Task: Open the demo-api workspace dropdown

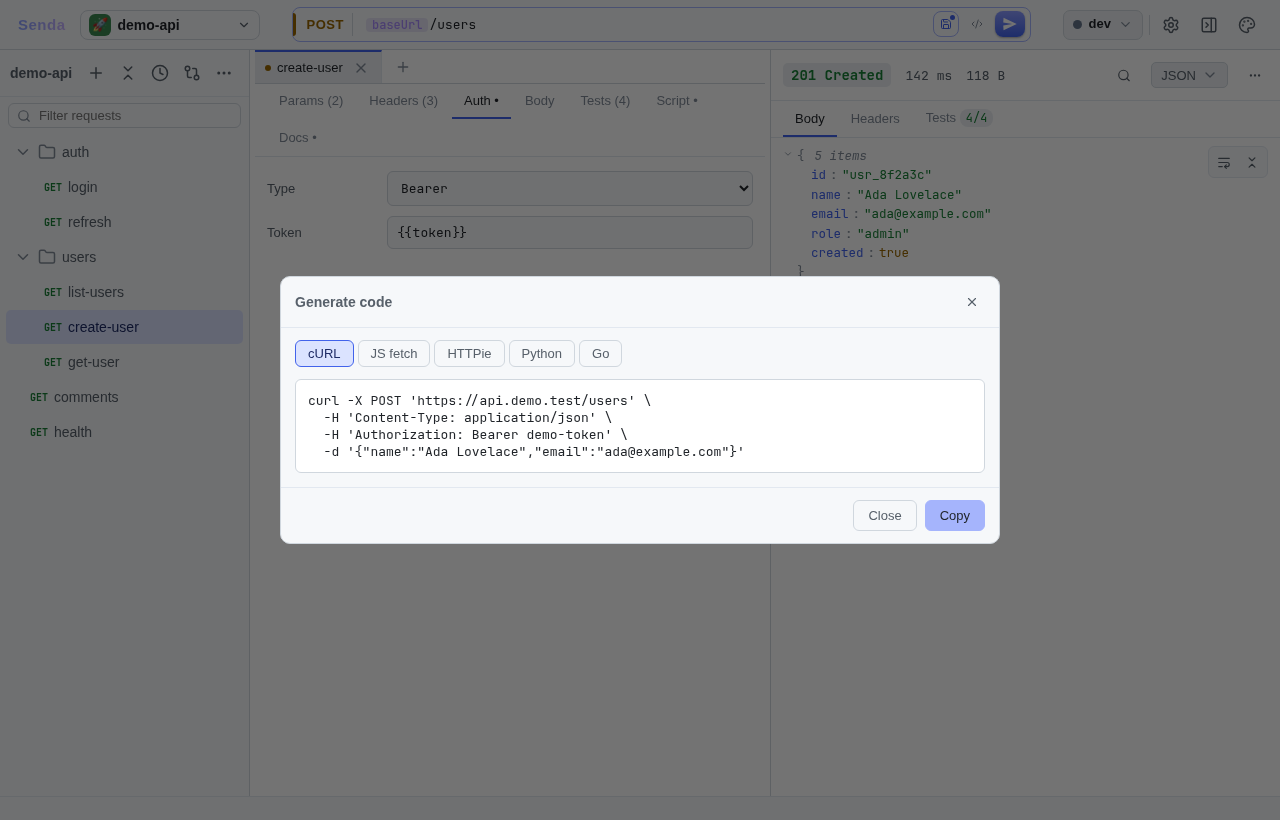Action: [x=170, y=25]
